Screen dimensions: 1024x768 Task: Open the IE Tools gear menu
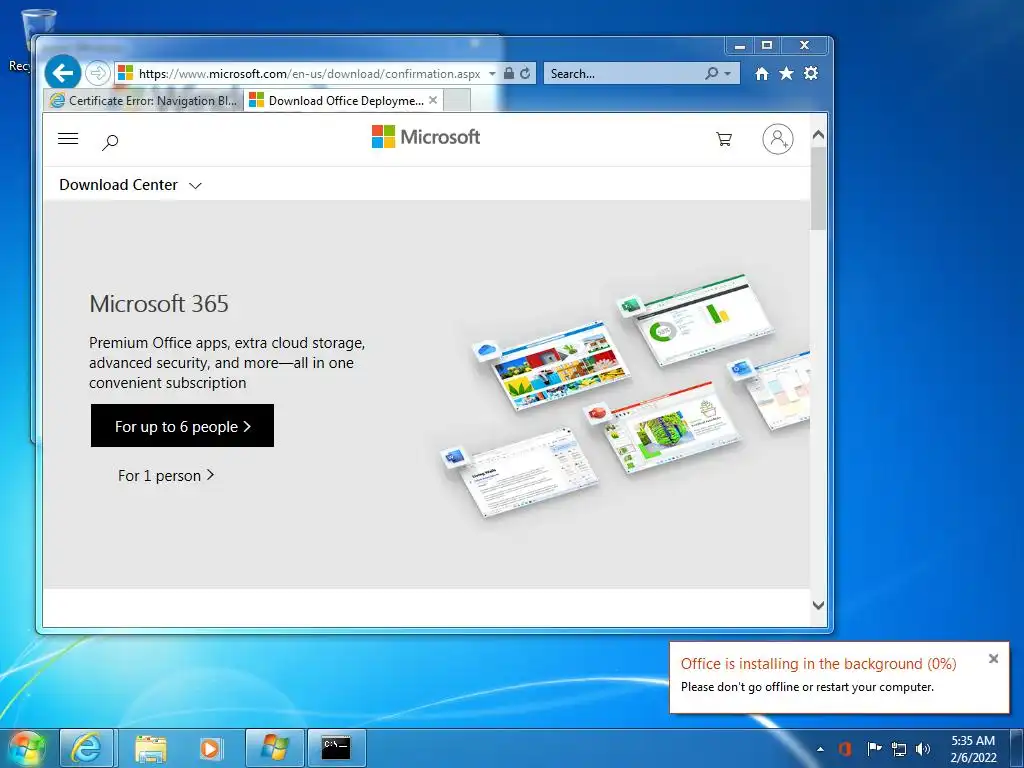(x=811, y=73)
